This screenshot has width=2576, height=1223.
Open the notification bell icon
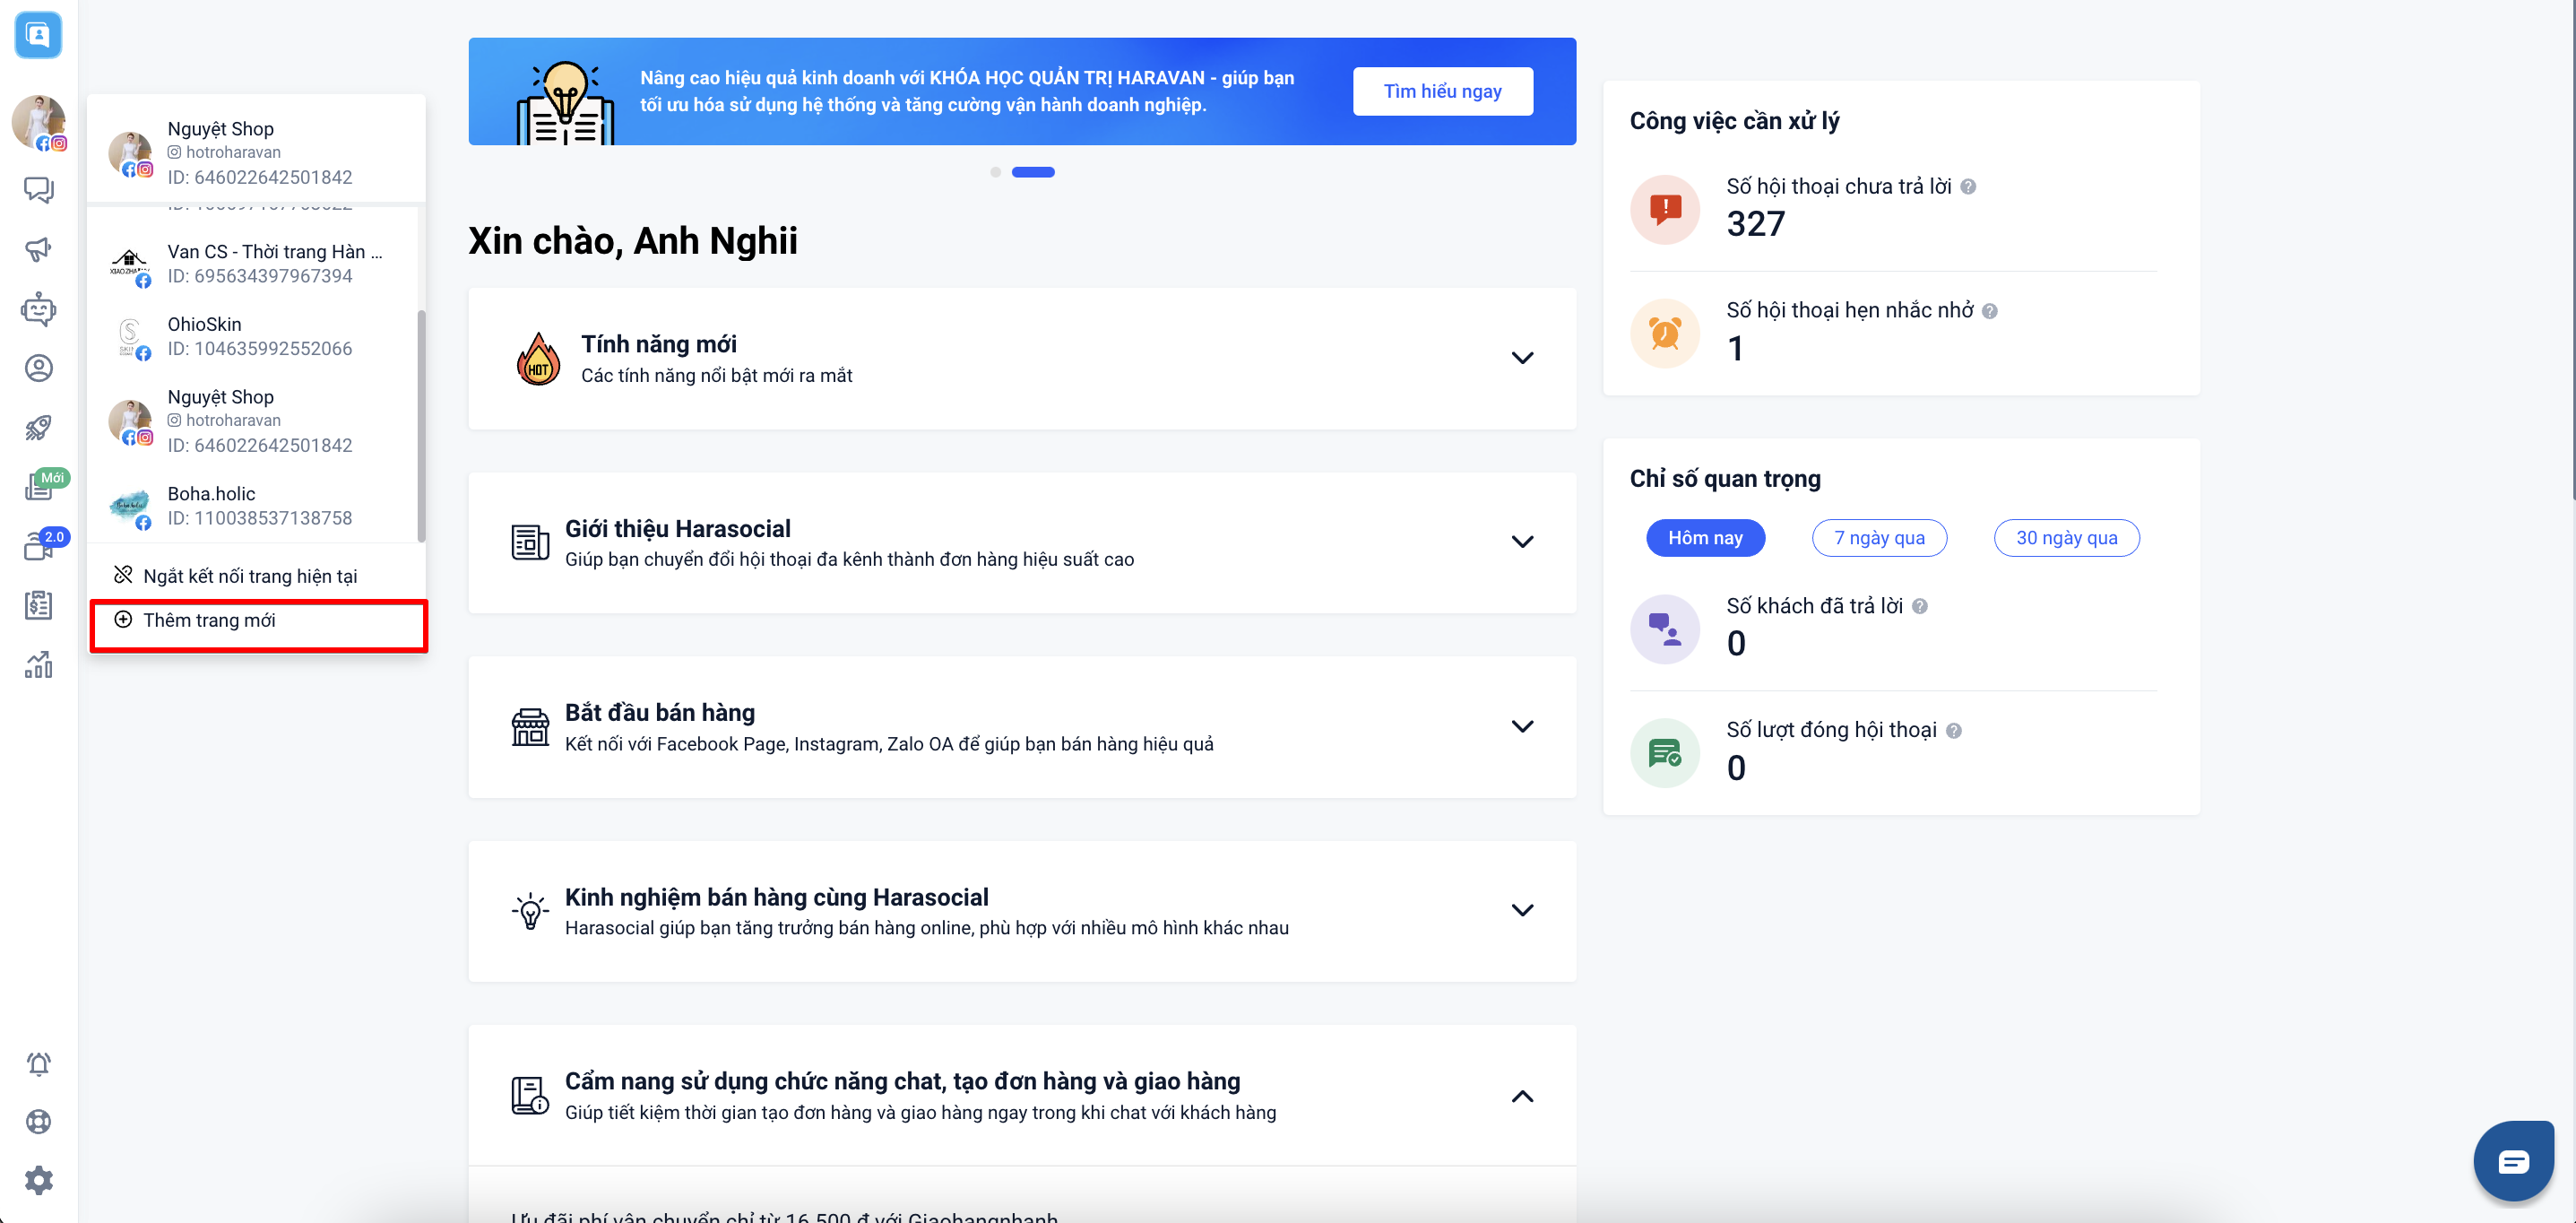coord(38,1063)
